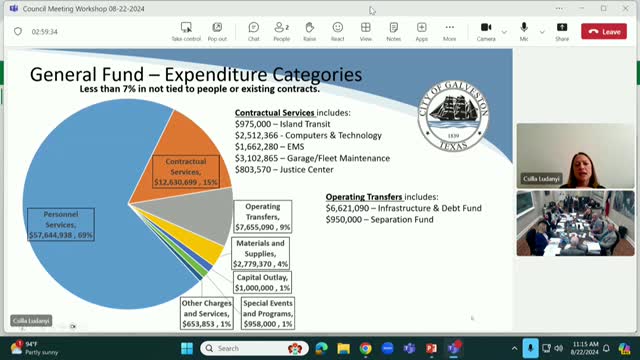Viewport: 640px width, 360px height.
Task: Click Special Events and Programs label
Action: coord(268,313)
